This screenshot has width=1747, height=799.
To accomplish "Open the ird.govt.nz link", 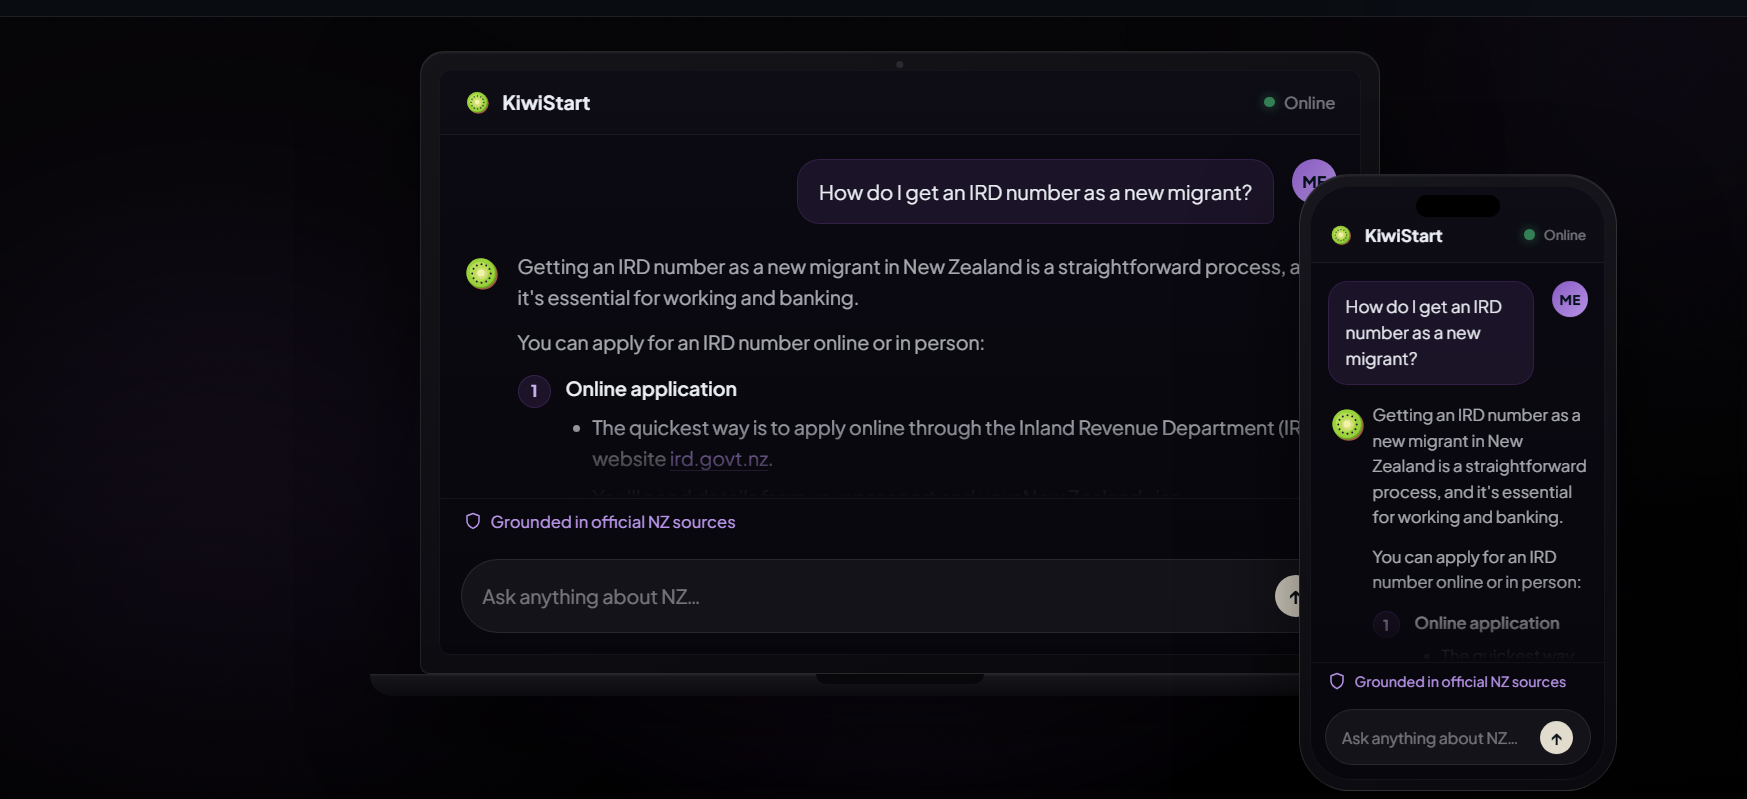I will click(719, 459).
